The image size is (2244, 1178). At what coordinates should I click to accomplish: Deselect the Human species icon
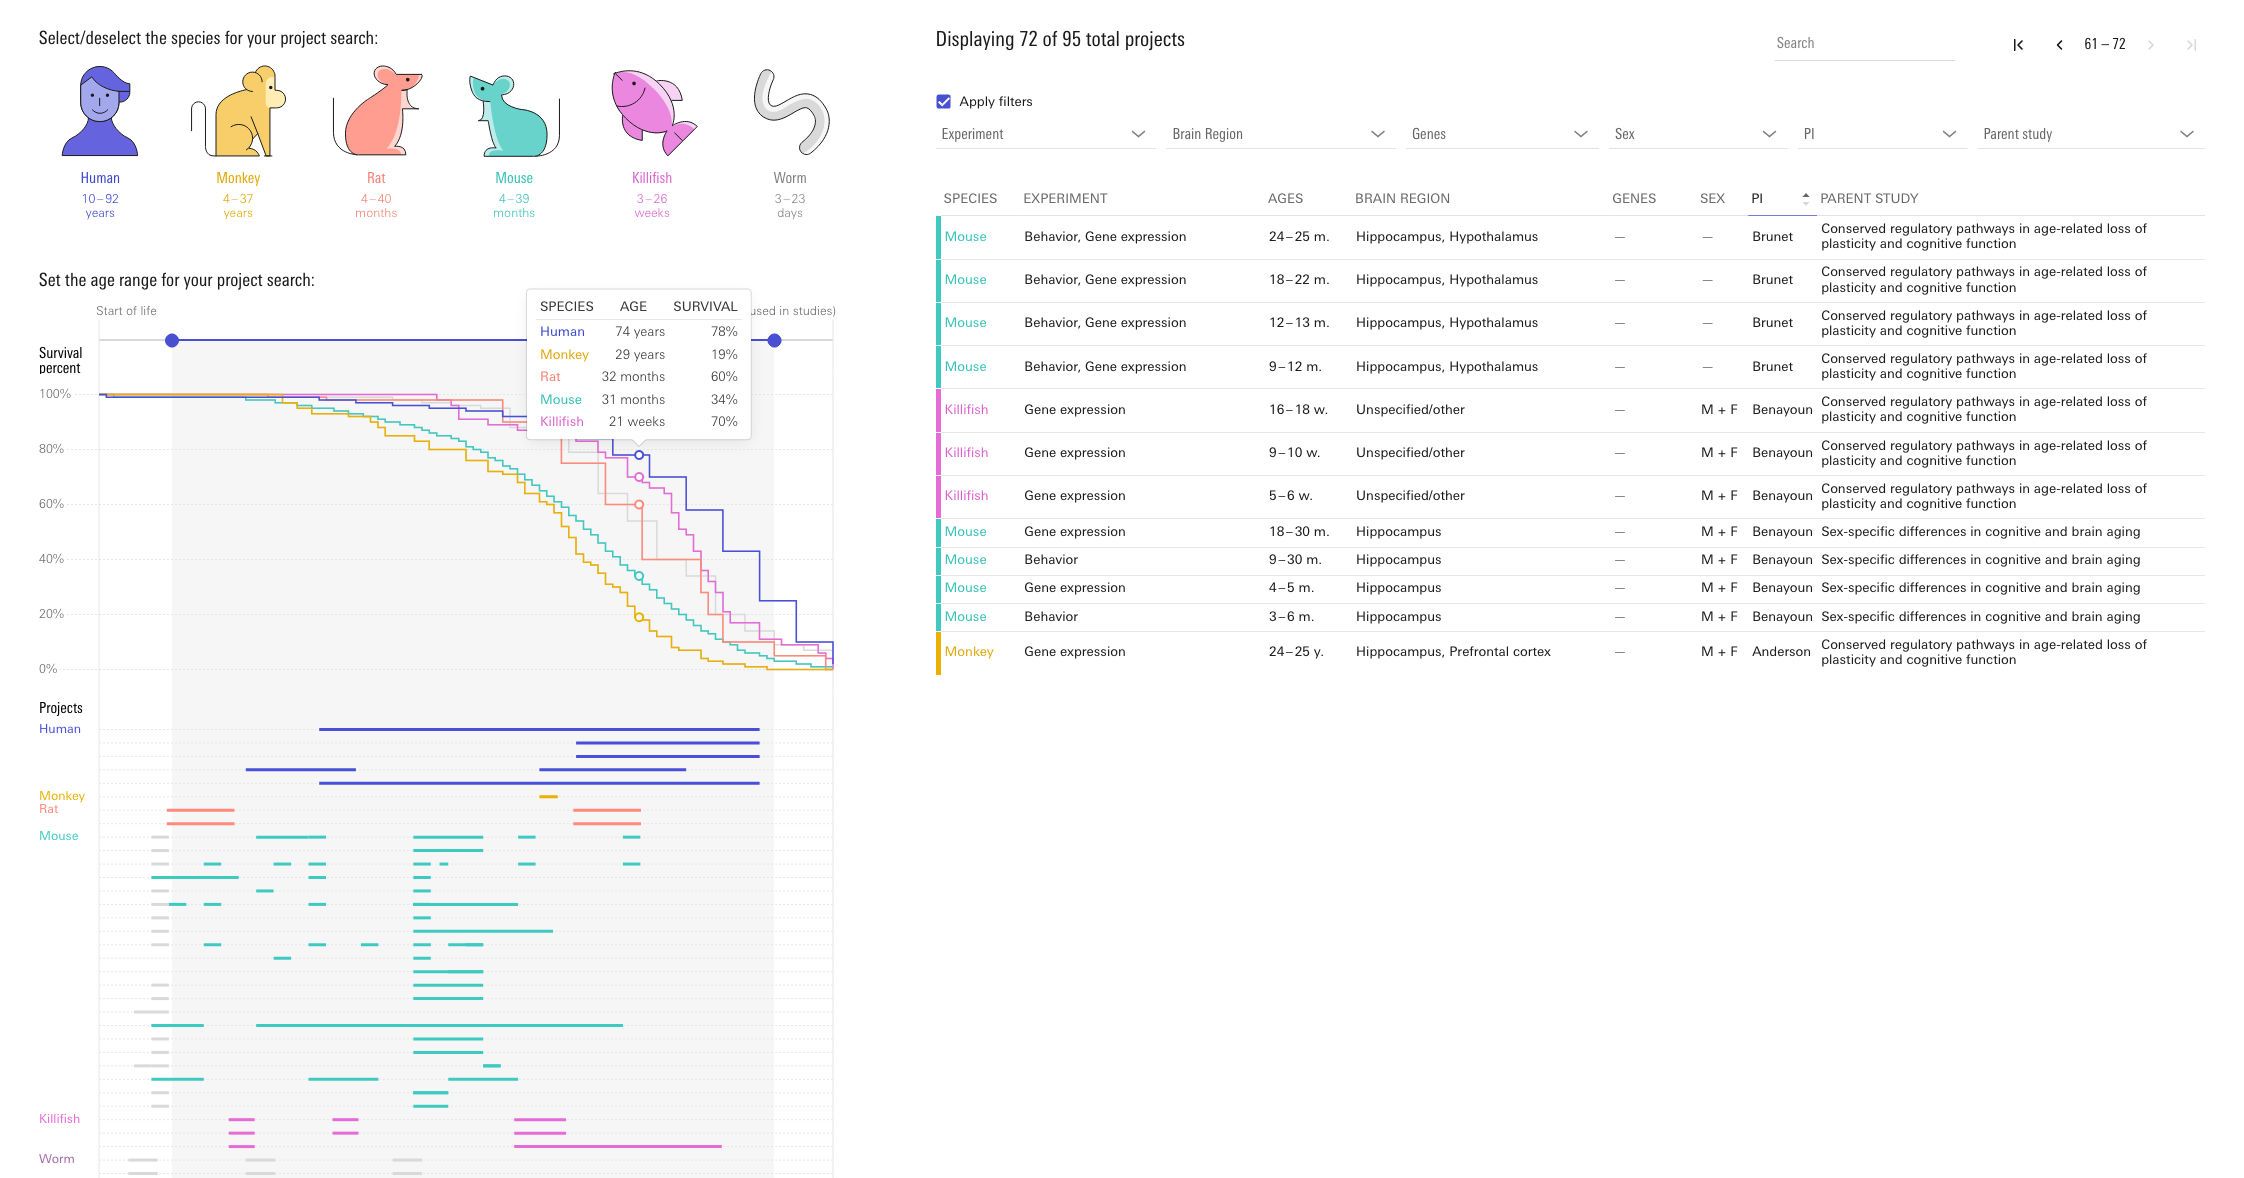pyautogui.click(x=100, y=112)
